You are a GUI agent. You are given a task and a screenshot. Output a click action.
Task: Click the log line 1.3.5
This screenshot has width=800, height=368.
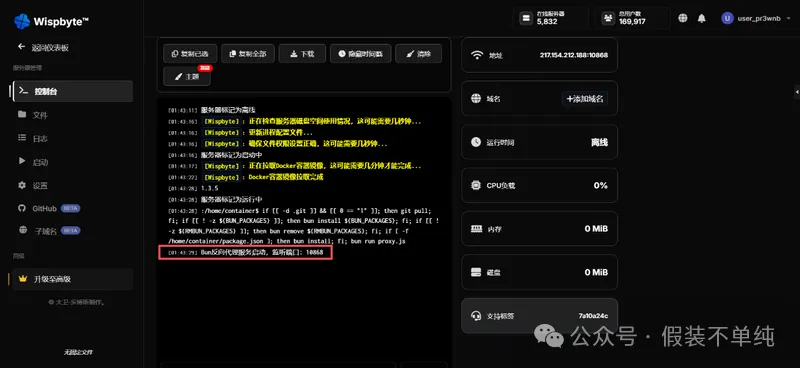click(210, 188)
